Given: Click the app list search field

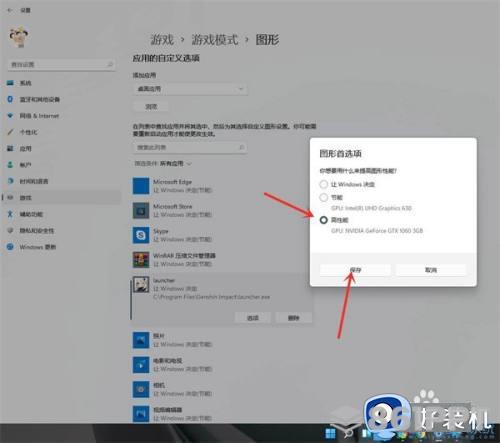Looking at the screenshot, I should pyautogui.click(x=190, y=147).
